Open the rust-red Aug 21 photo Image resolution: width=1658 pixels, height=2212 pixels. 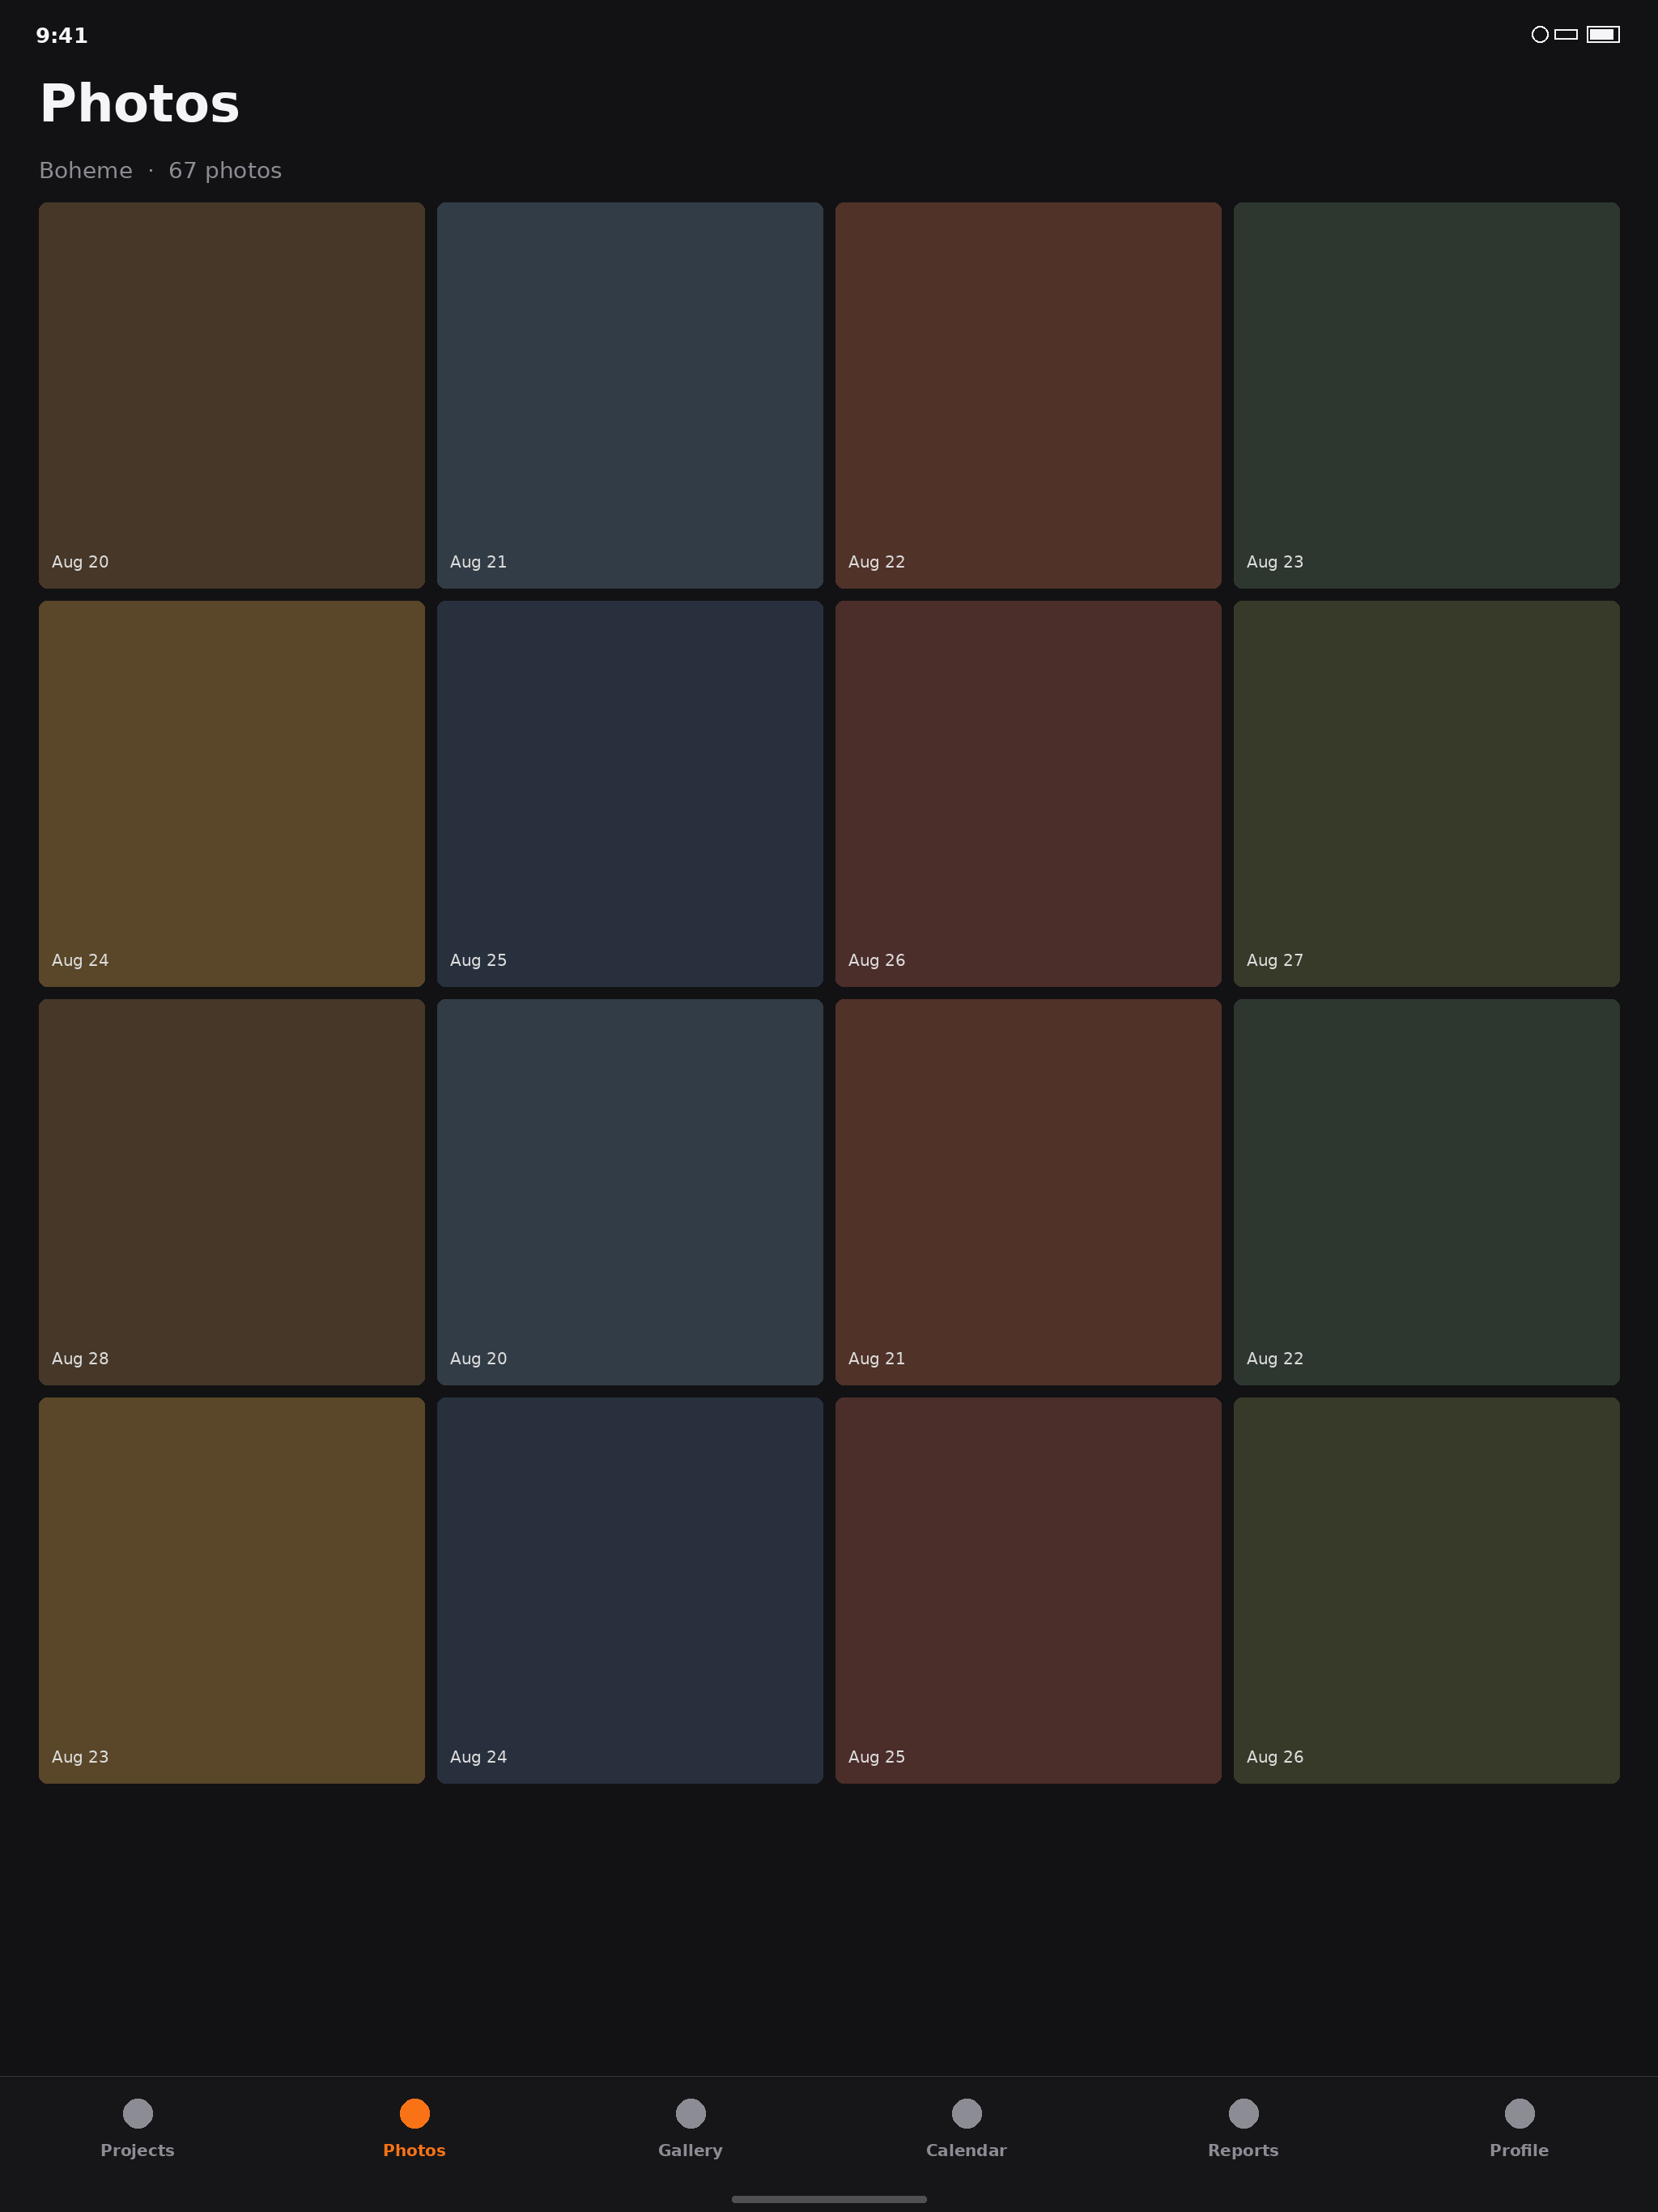1028,1191
